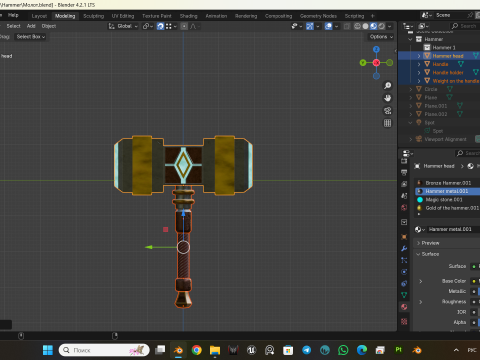Screen dimensions: 480x360
Task: Switch to UV Editing workspace tab
Action: [123, 16]
